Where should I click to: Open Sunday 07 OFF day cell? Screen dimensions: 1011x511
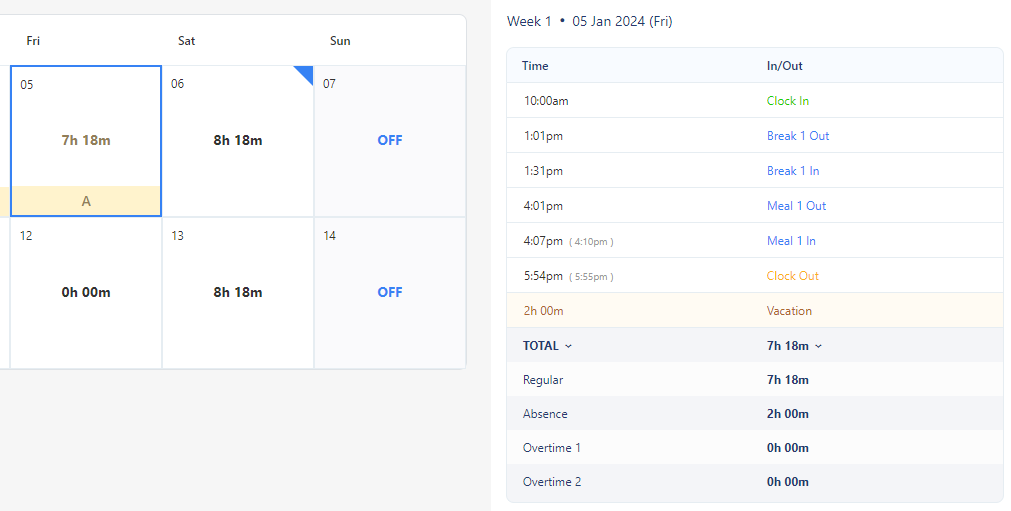389,141
